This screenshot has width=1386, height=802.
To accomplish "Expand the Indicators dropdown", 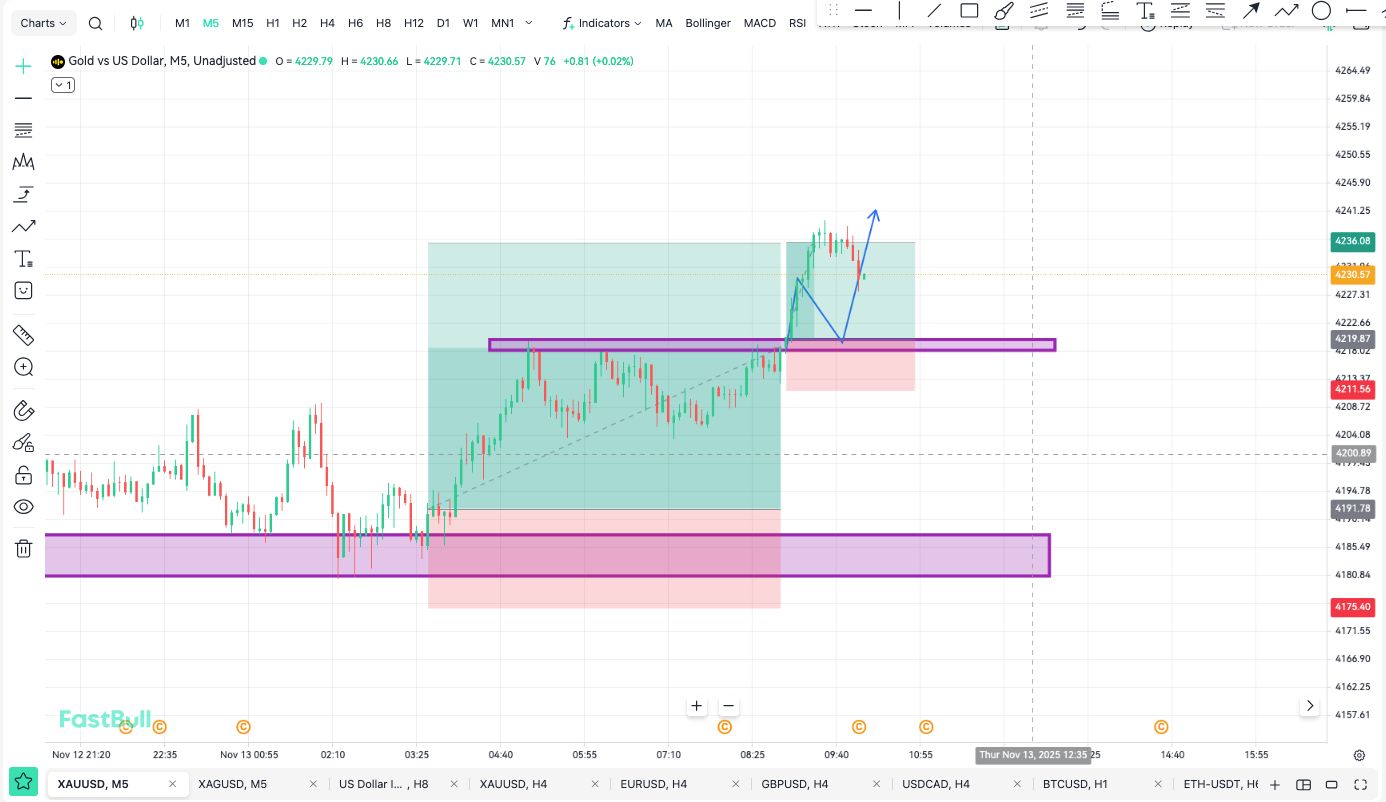I will [602, 23].
